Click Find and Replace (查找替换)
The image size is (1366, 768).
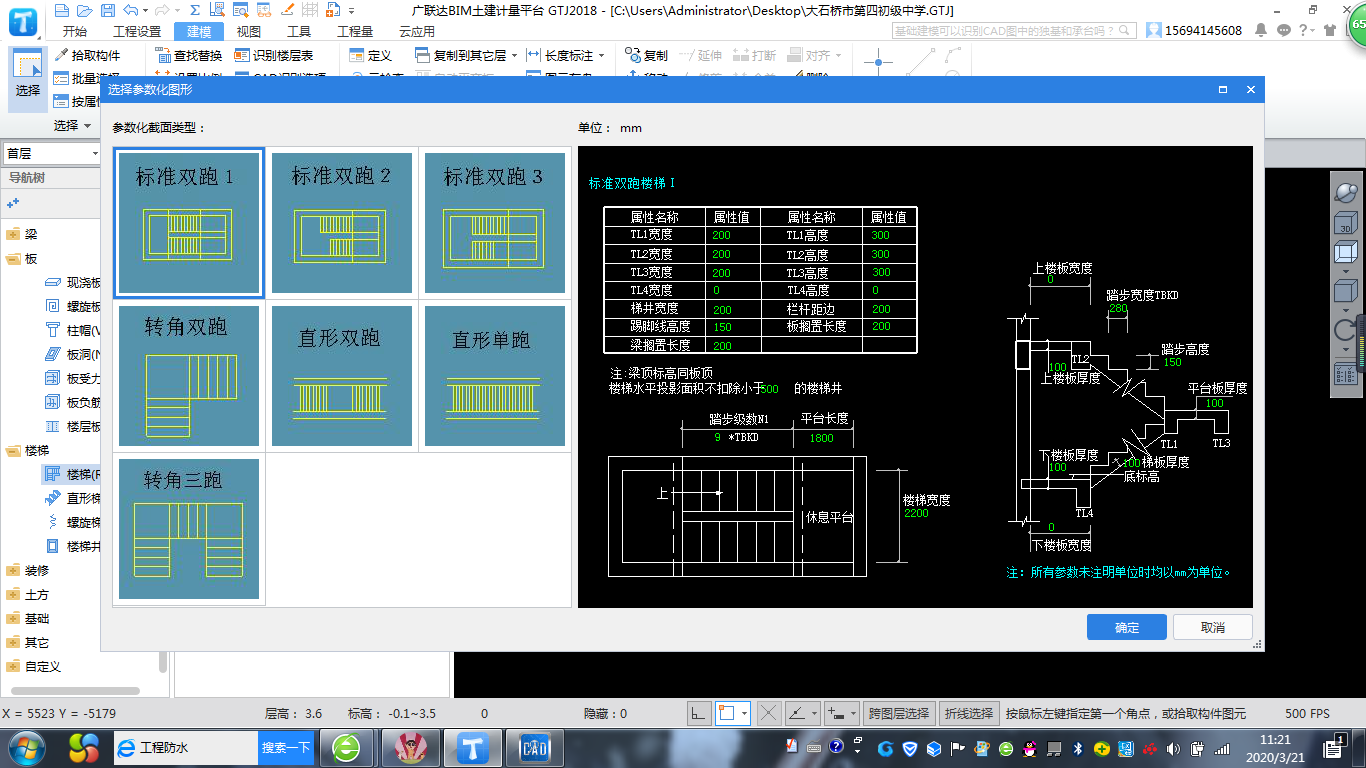pos(189,55)
